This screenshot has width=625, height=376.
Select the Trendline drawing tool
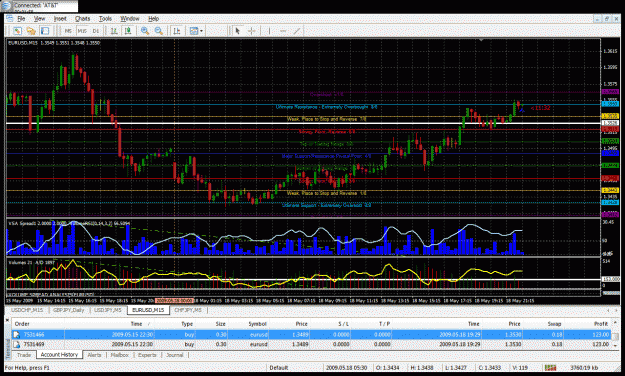coord(297,31)
